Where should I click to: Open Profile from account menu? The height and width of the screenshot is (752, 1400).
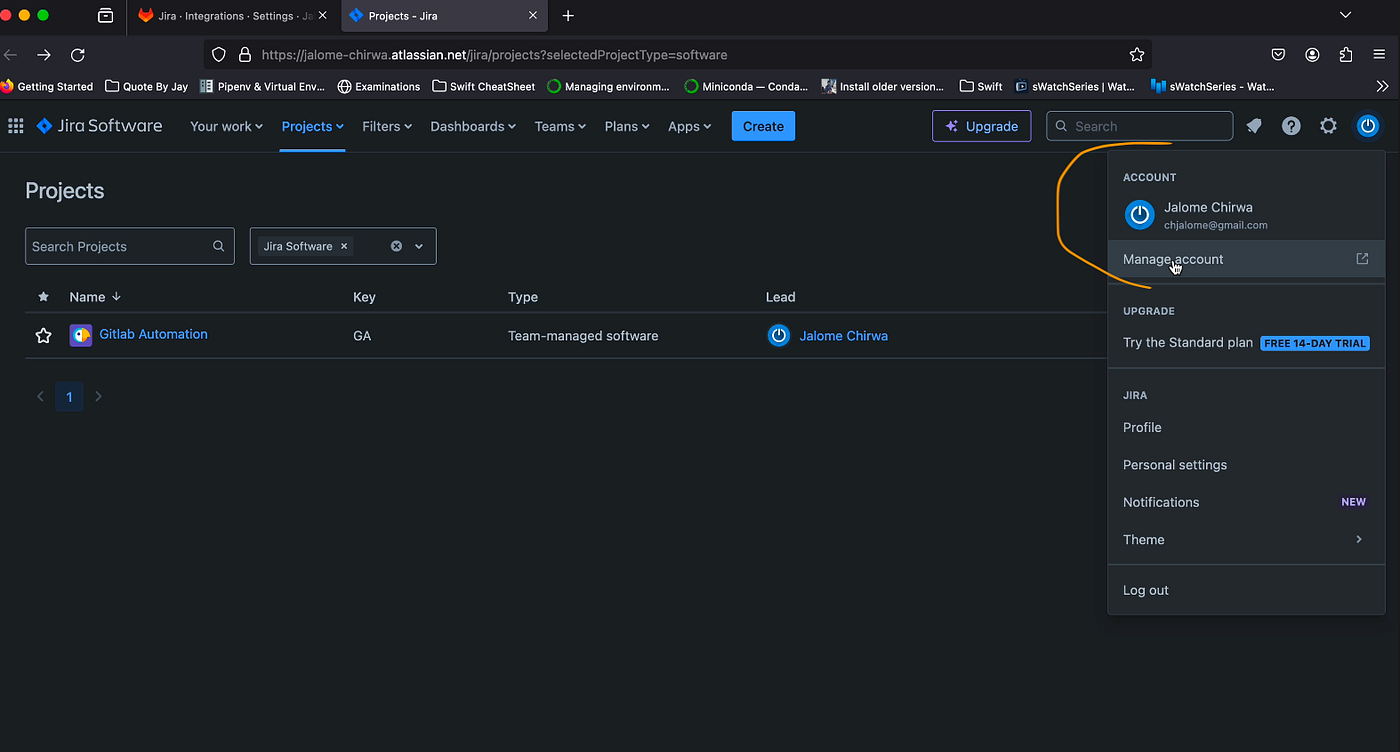click(1246, 427)
